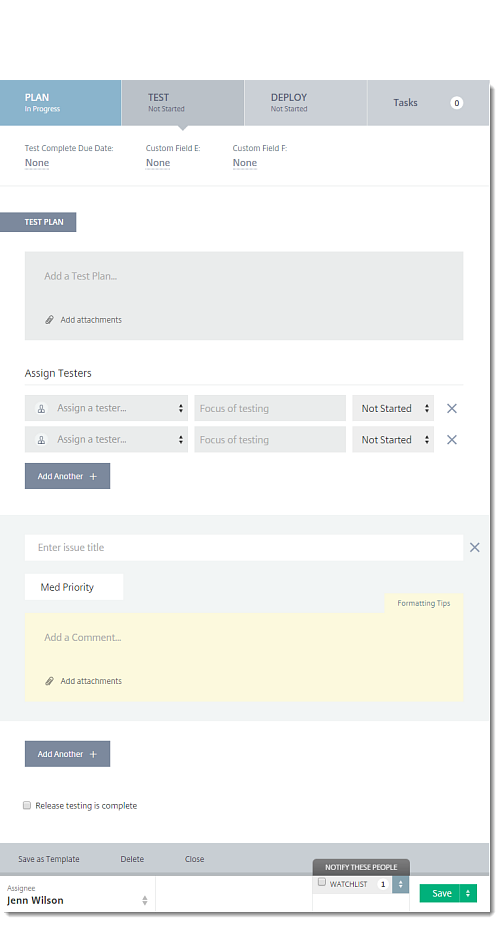Screen dimensions: 500x927
Task: Open the Formatting Tips link
Action: click(x=424, y=603)
